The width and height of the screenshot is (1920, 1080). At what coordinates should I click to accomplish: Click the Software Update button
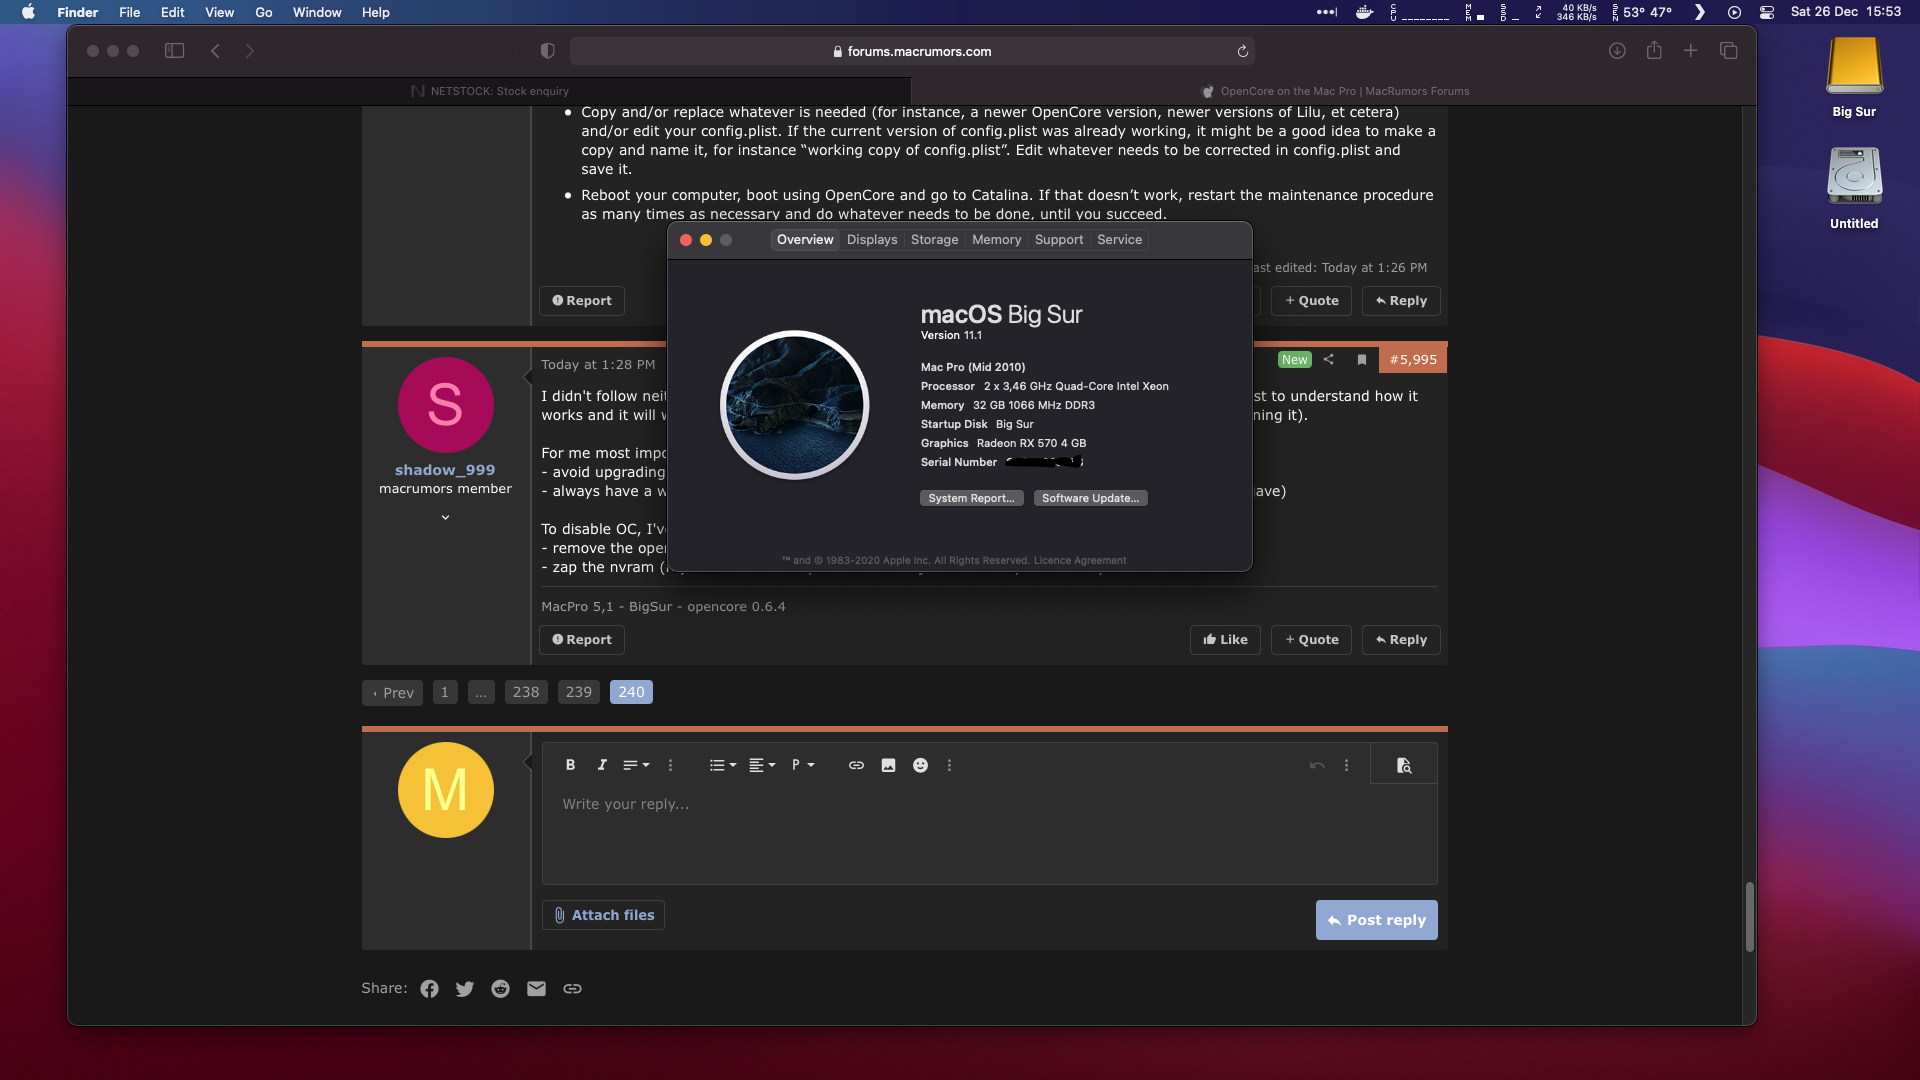[1090, 498]
